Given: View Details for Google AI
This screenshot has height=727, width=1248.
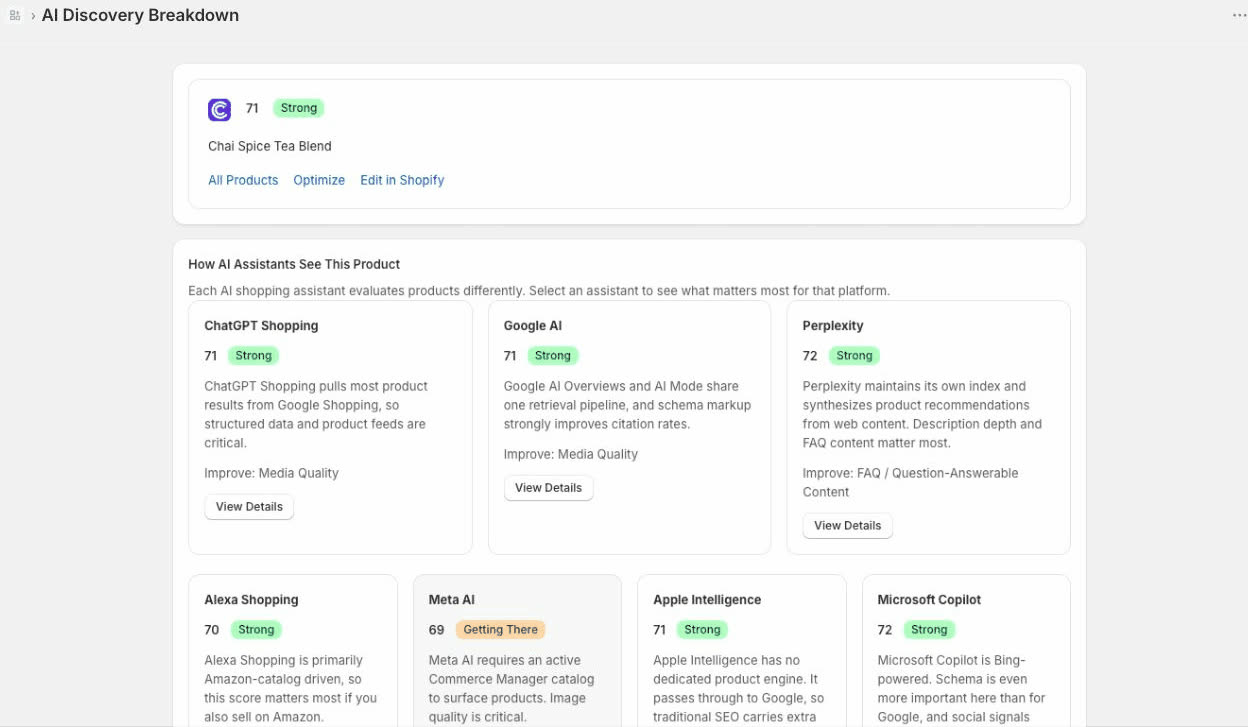Looking at the screenshot, I should point(548,488).
